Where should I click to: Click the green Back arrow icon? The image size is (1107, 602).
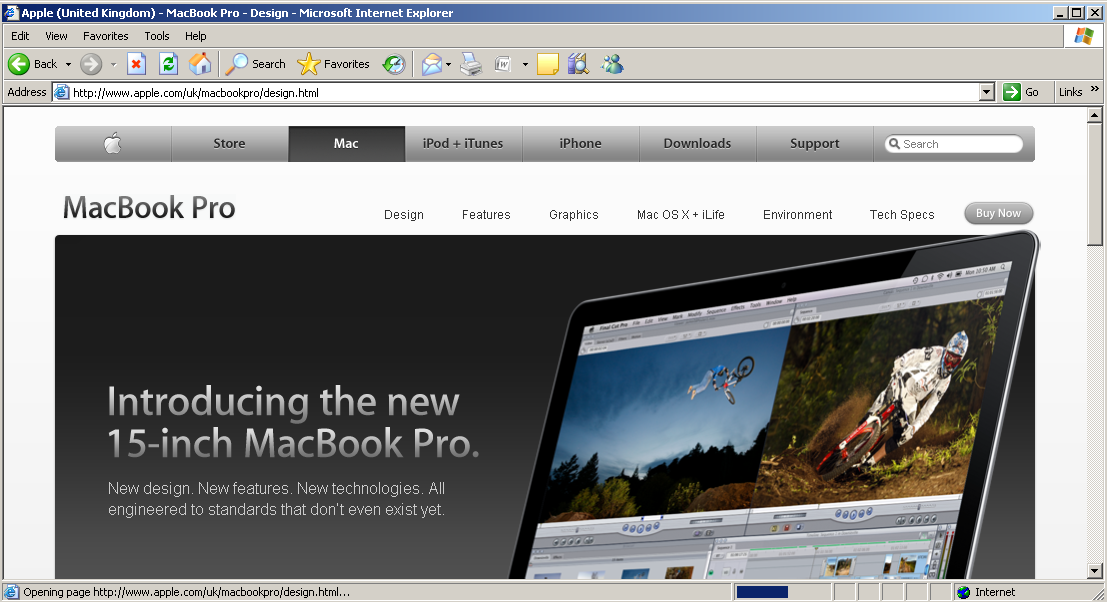click(19, 64)
